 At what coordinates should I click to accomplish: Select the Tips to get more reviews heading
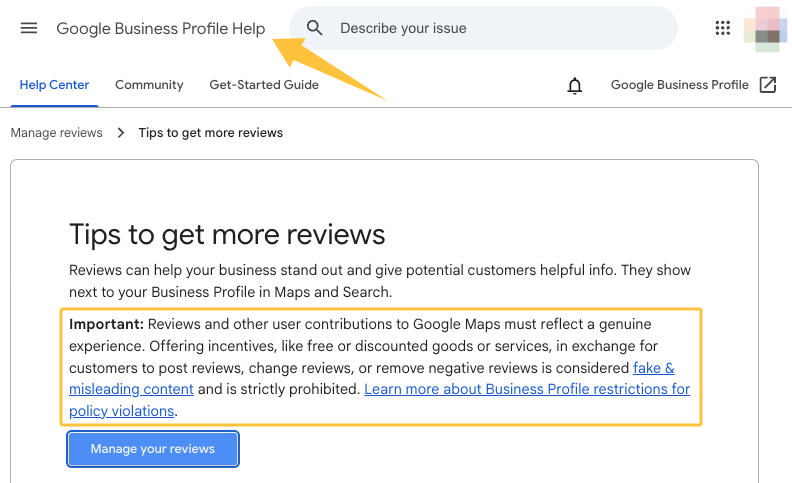click(227, 235)
